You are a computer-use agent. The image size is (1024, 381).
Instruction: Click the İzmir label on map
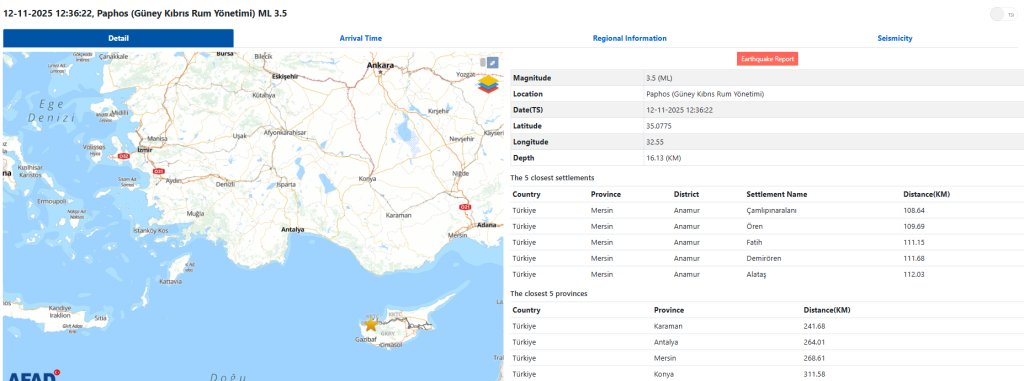click(144, 150)
